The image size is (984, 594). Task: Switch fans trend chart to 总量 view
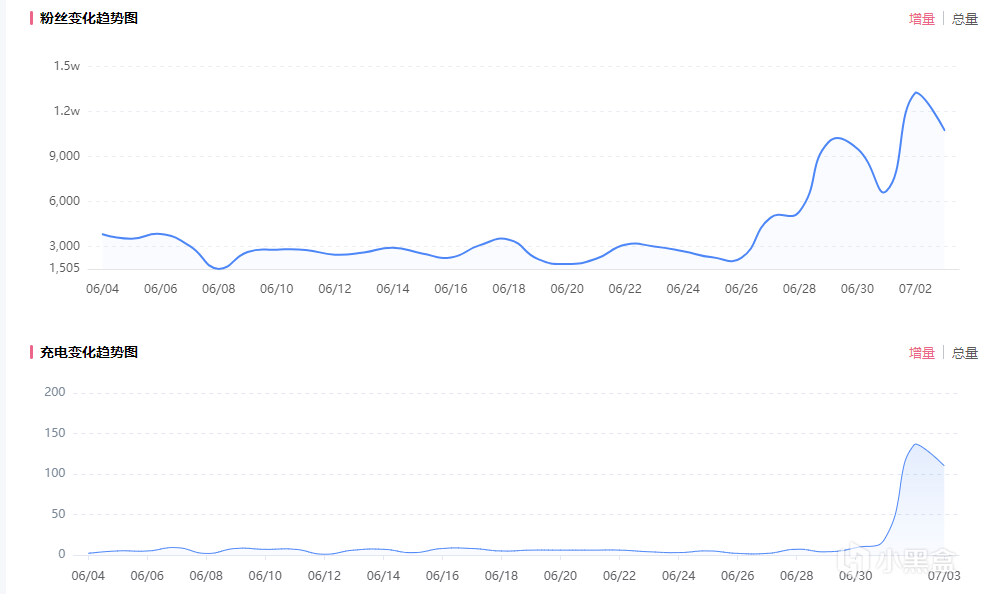pos(965,19)
